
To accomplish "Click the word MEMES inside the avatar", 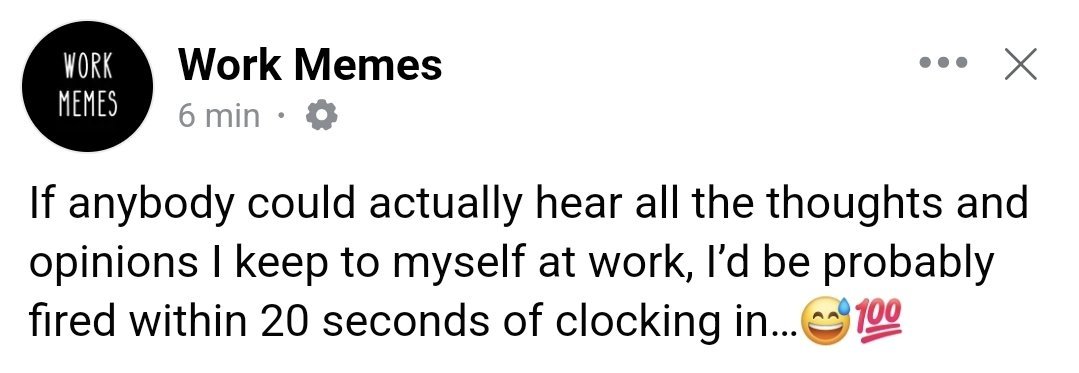I will click(88, 103).
